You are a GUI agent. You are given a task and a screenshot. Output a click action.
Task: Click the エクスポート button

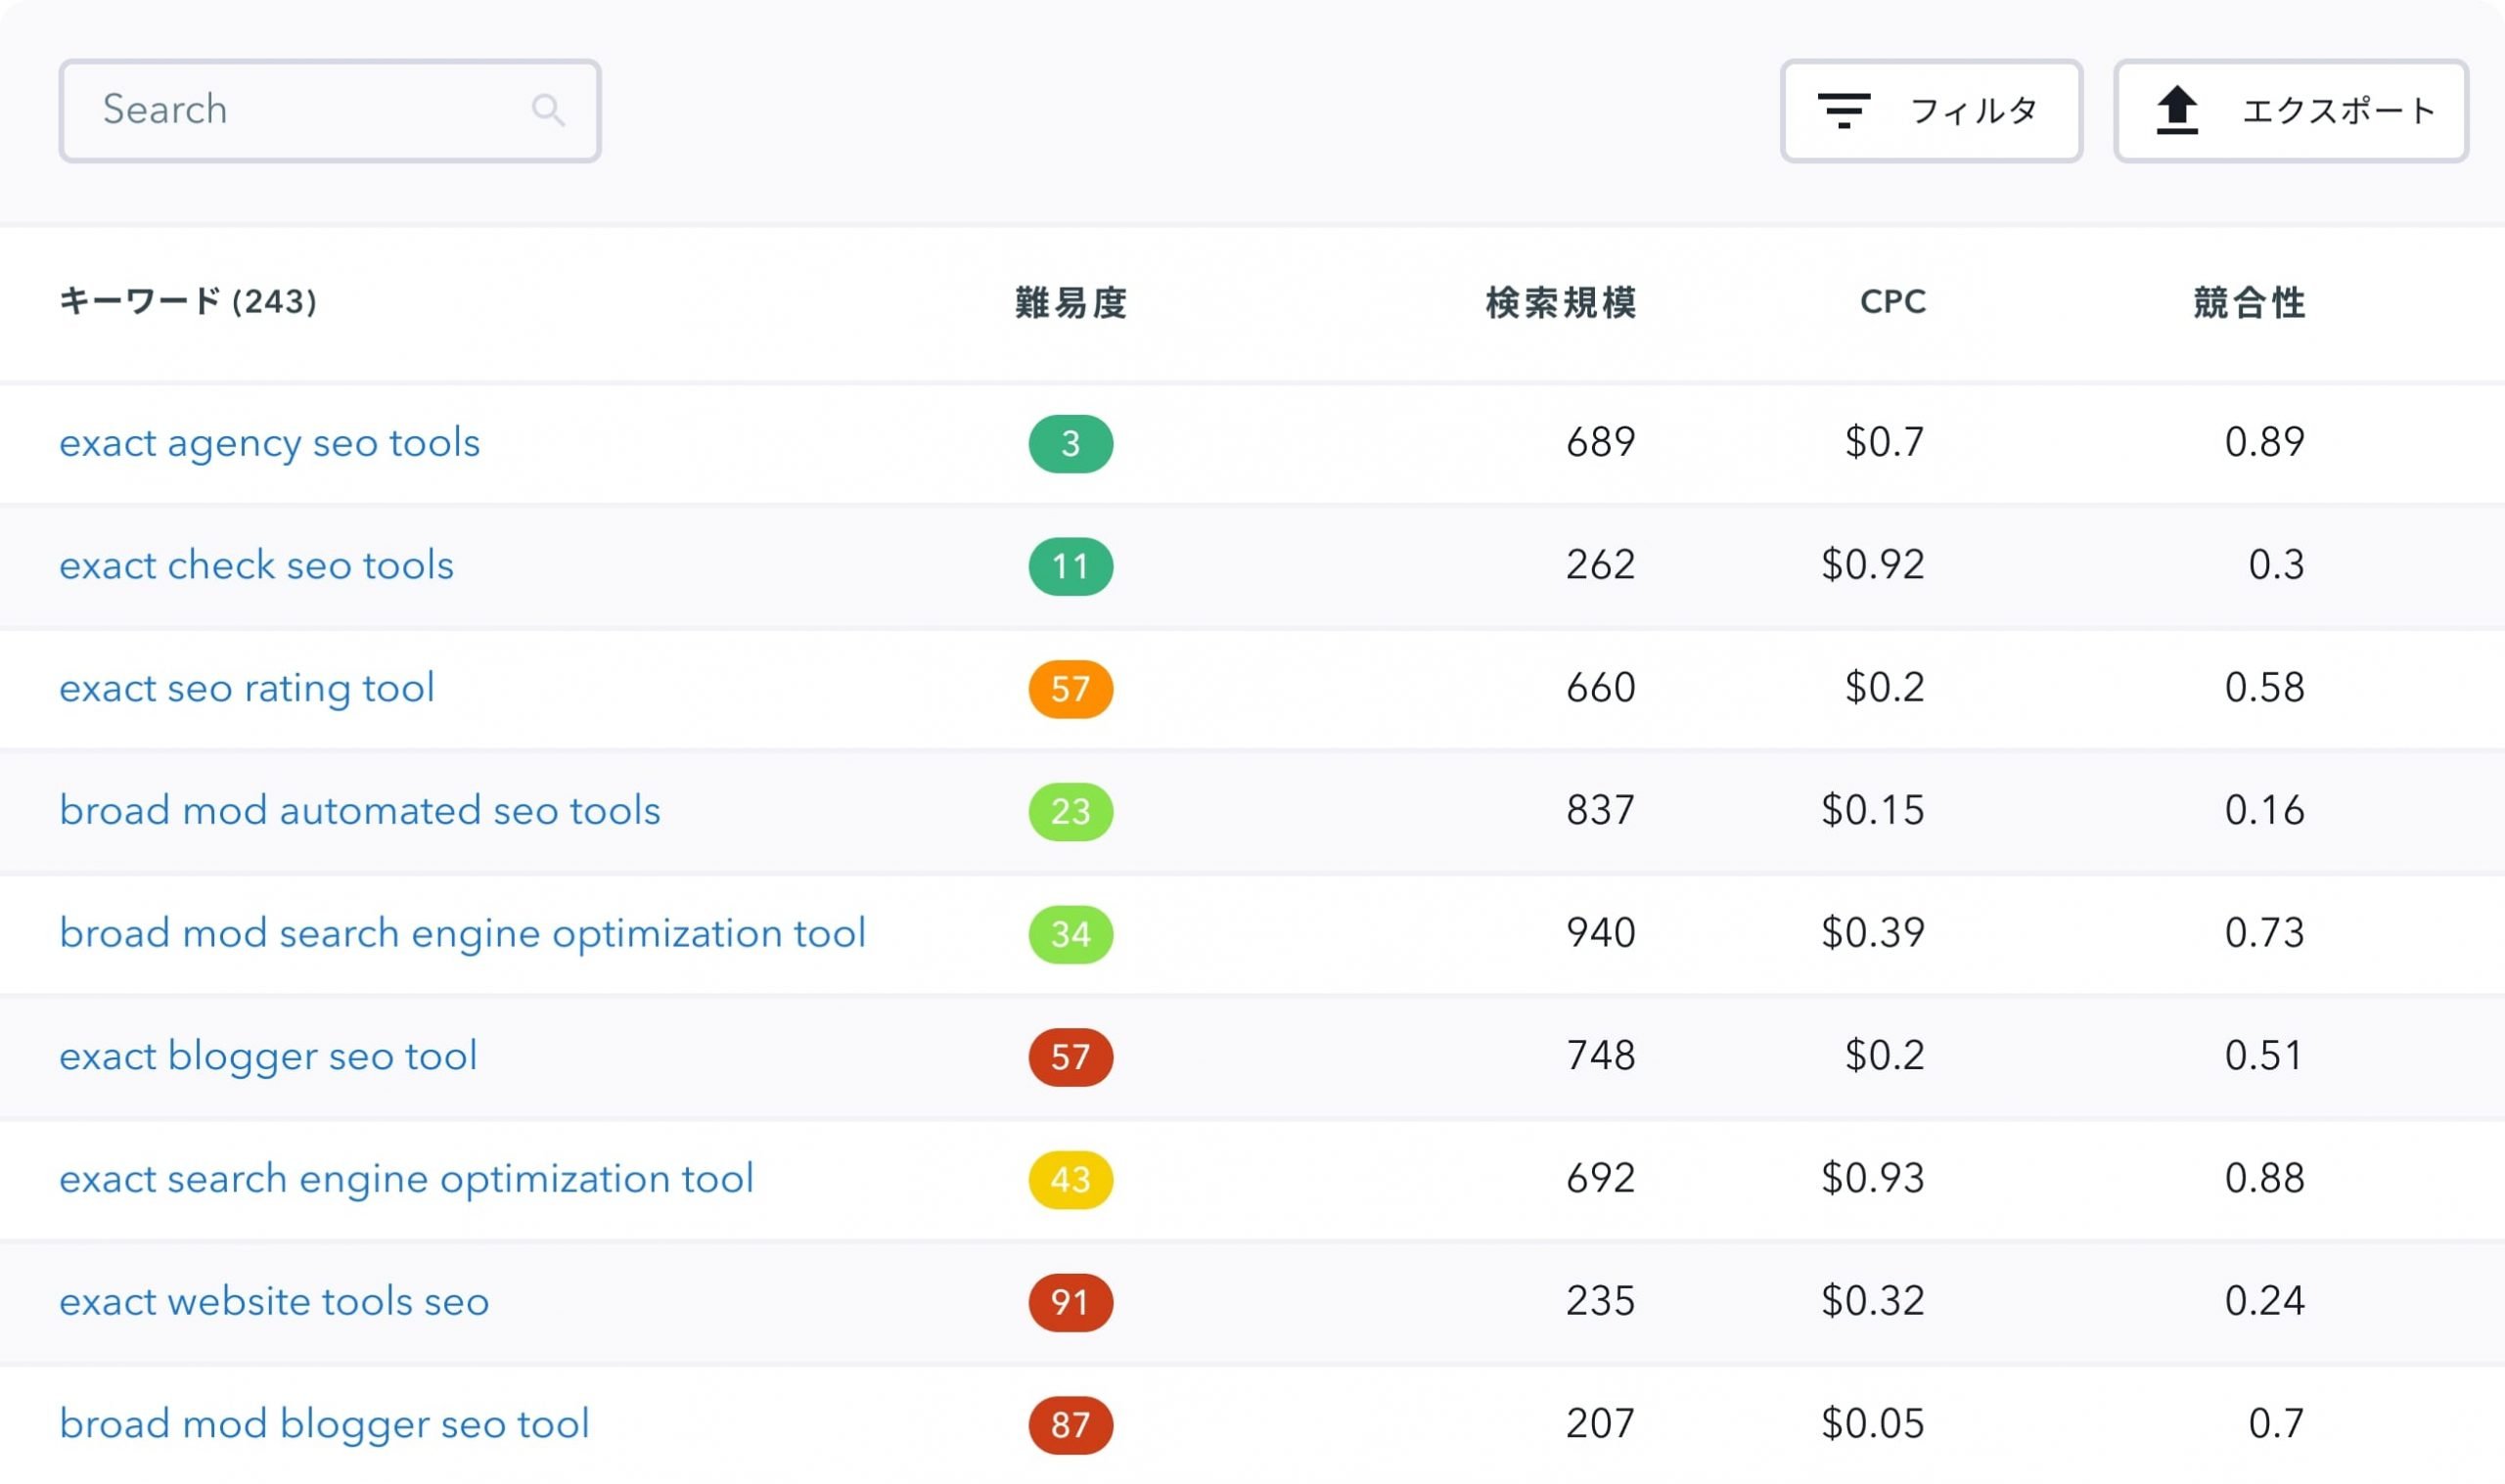coord(2290,111)
